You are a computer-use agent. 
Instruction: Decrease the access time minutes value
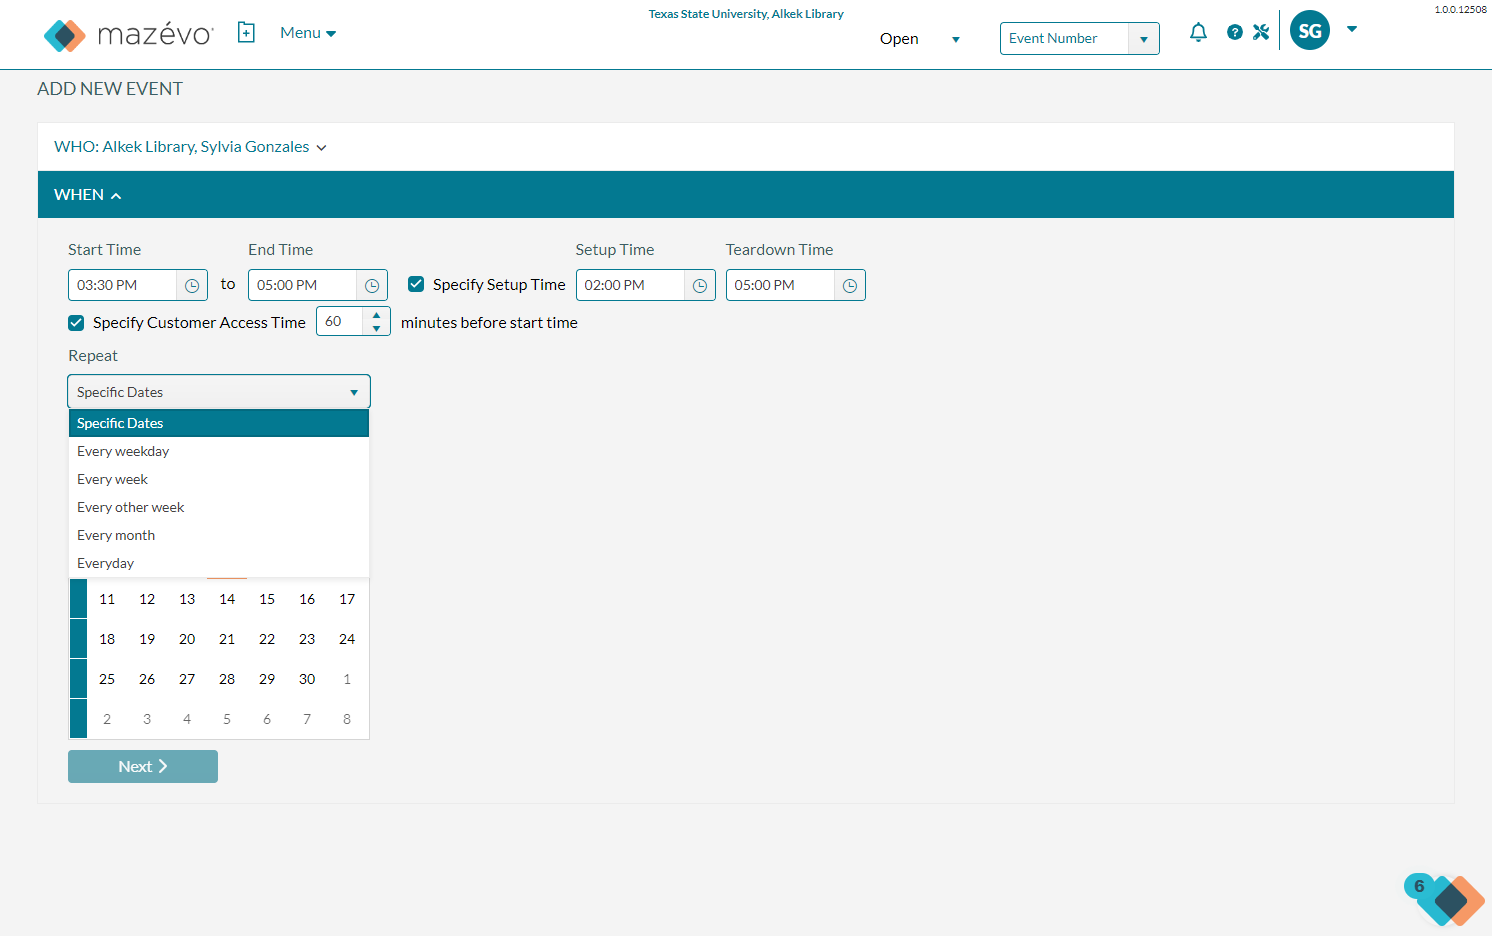pos(376,328)
